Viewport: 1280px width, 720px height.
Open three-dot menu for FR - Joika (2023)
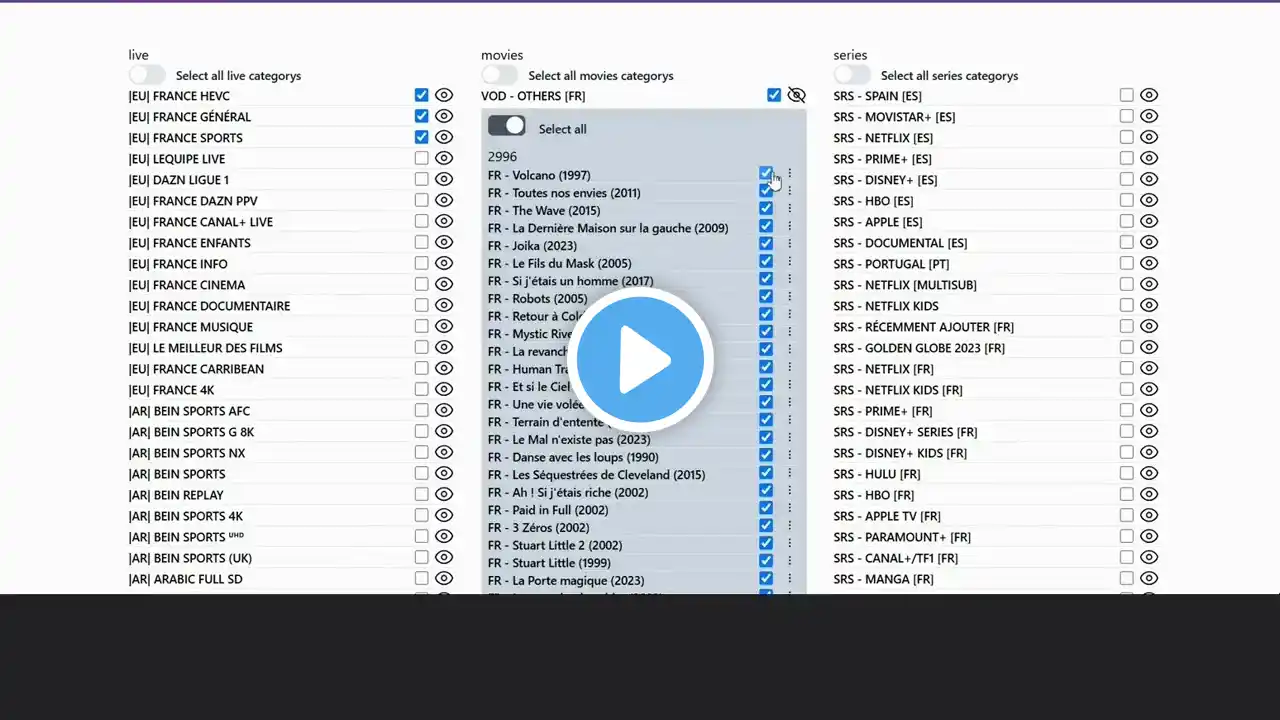point(789,244)
